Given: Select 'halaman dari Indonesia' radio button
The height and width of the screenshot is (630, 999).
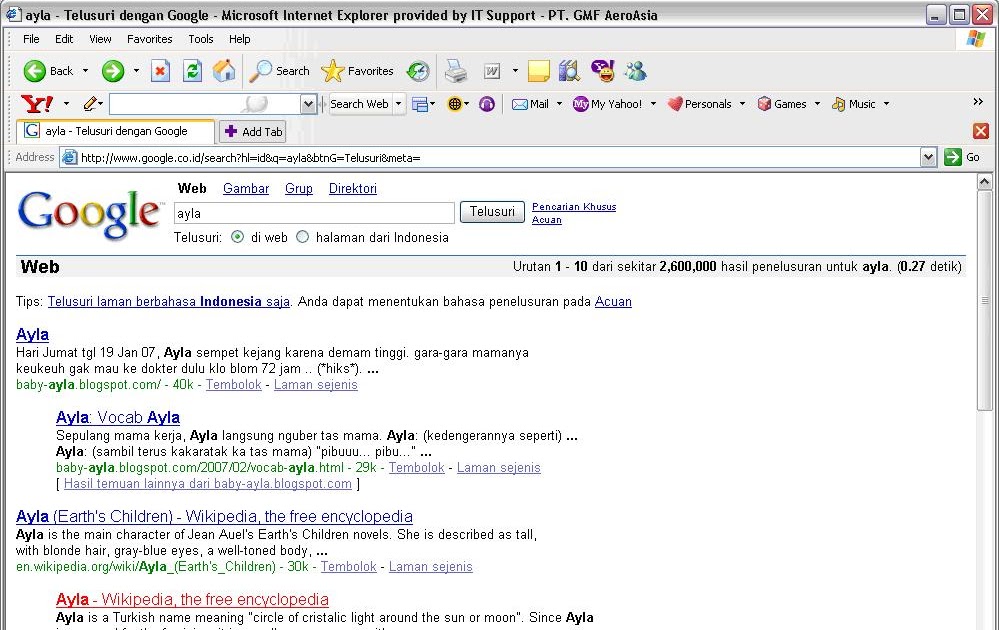Looking at the screenshot, I should [x=303, y=237].
